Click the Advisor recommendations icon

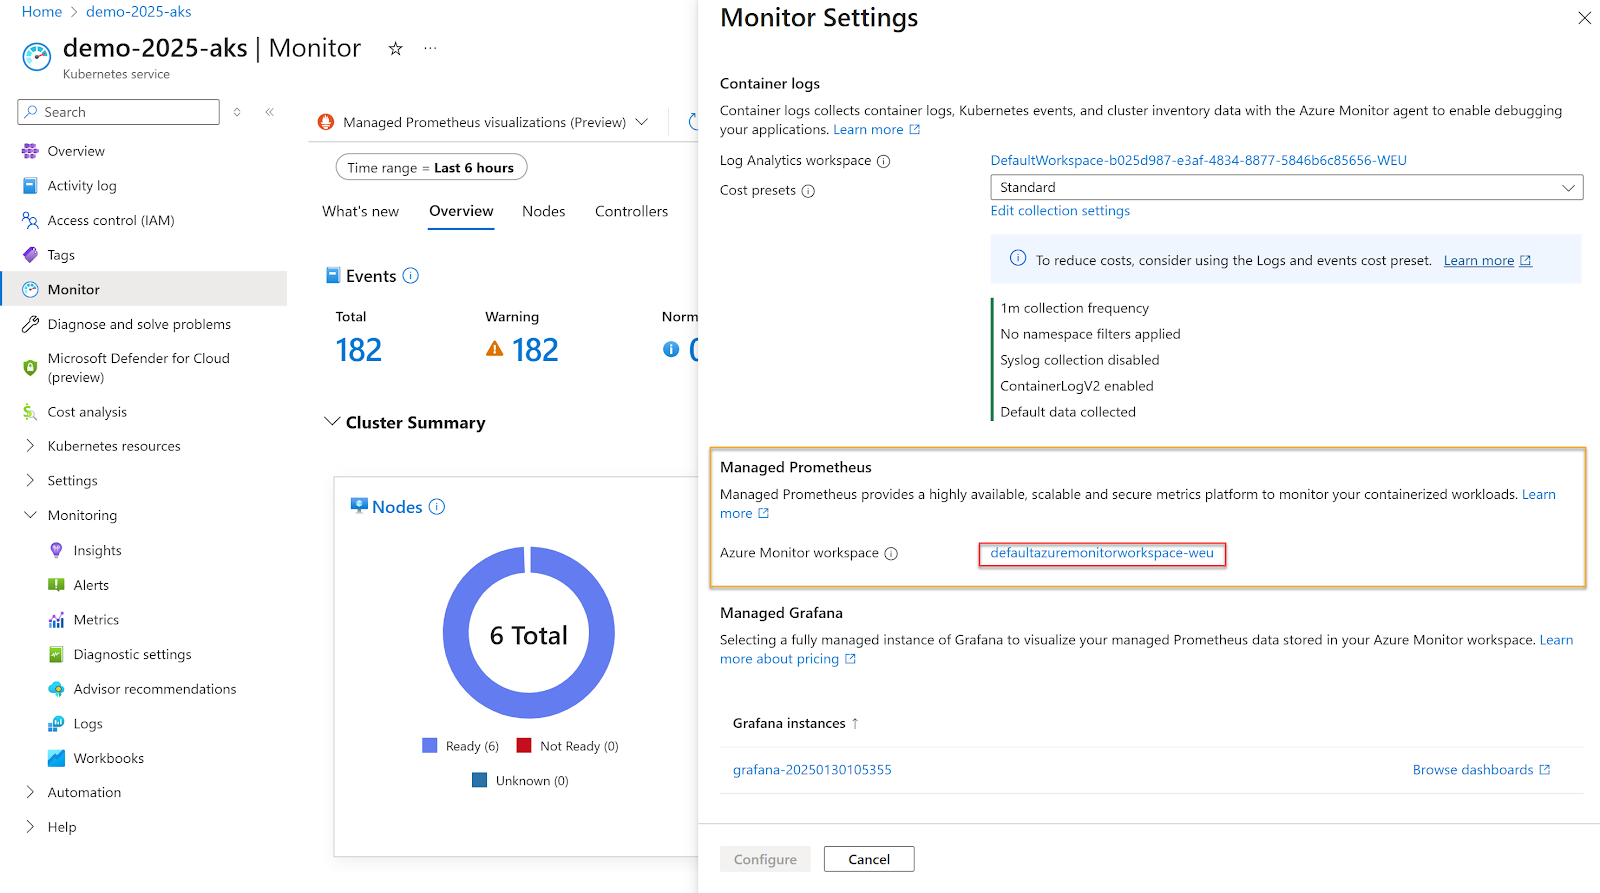click(x=56, y=689)
